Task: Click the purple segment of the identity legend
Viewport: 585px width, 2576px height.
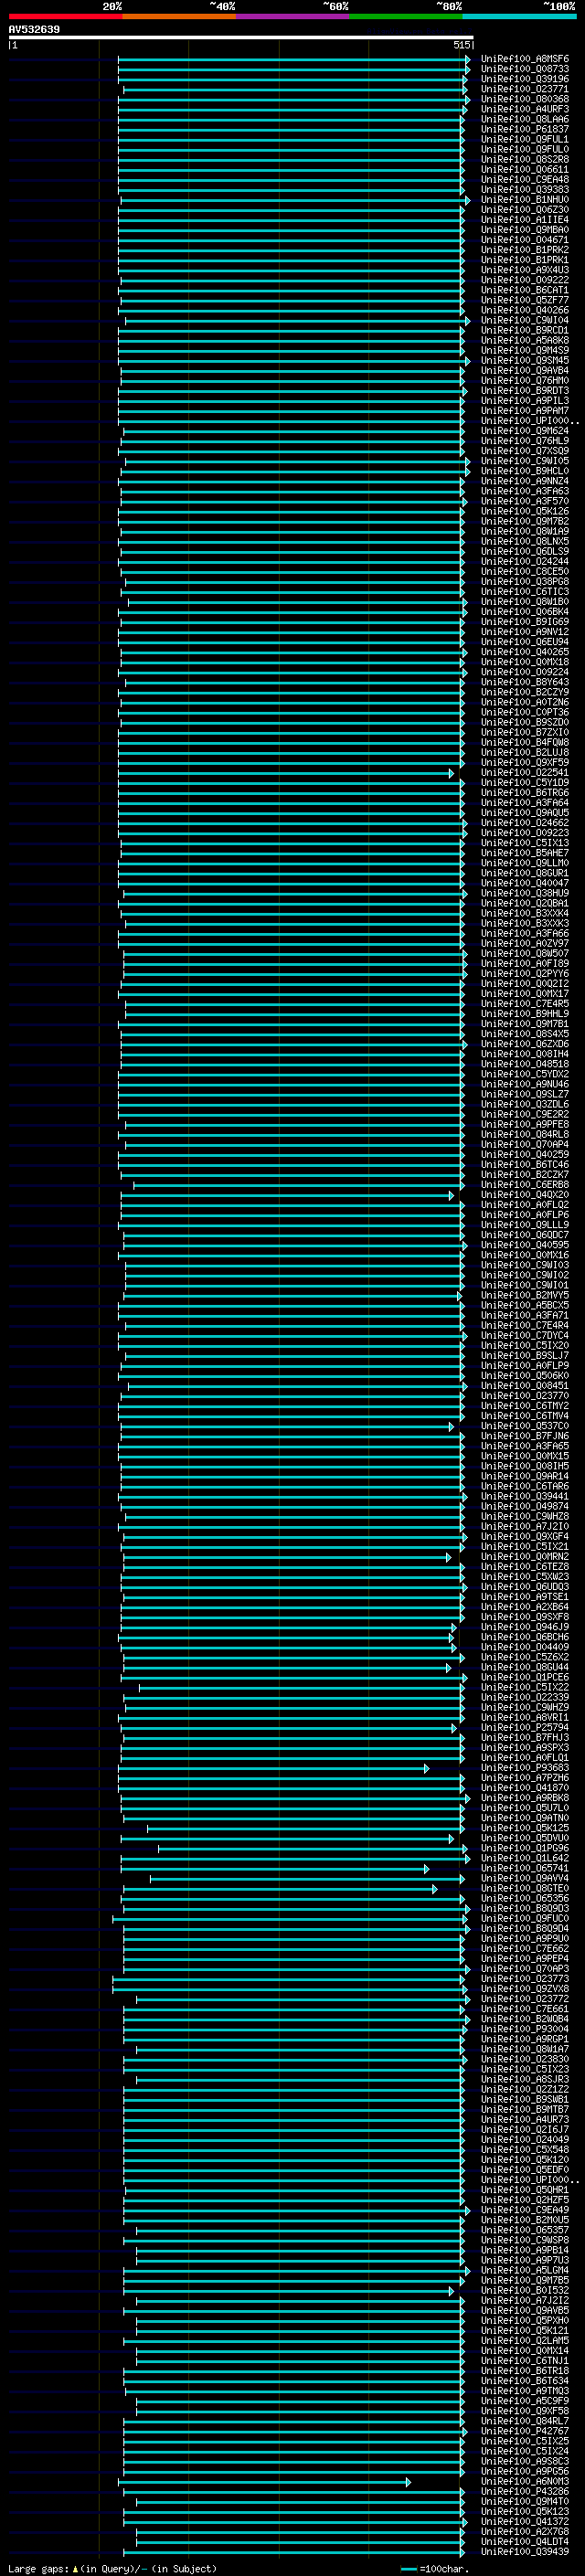Action: tap(293, 16)
